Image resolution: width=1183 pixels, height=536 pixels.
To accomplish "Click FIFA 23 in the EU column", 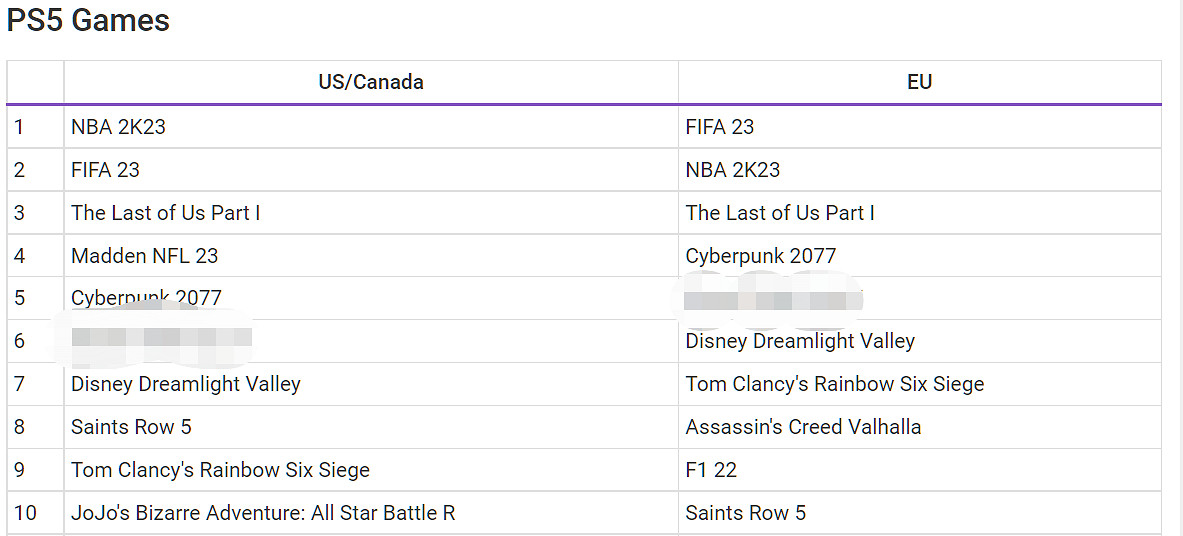I will tap(720, 127).
